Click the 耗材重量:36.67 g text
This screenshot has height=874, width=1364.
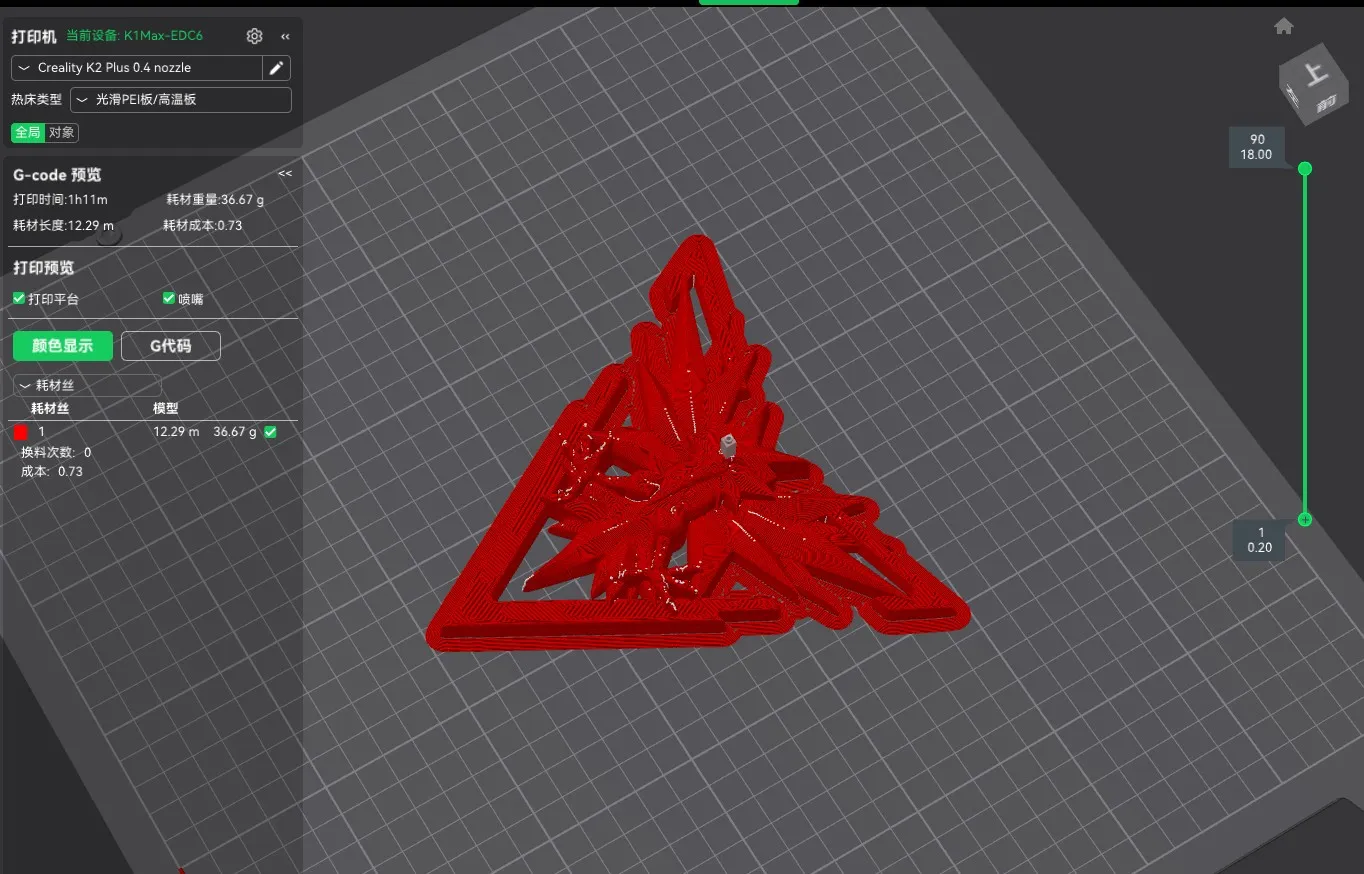[x=215, y=200]
